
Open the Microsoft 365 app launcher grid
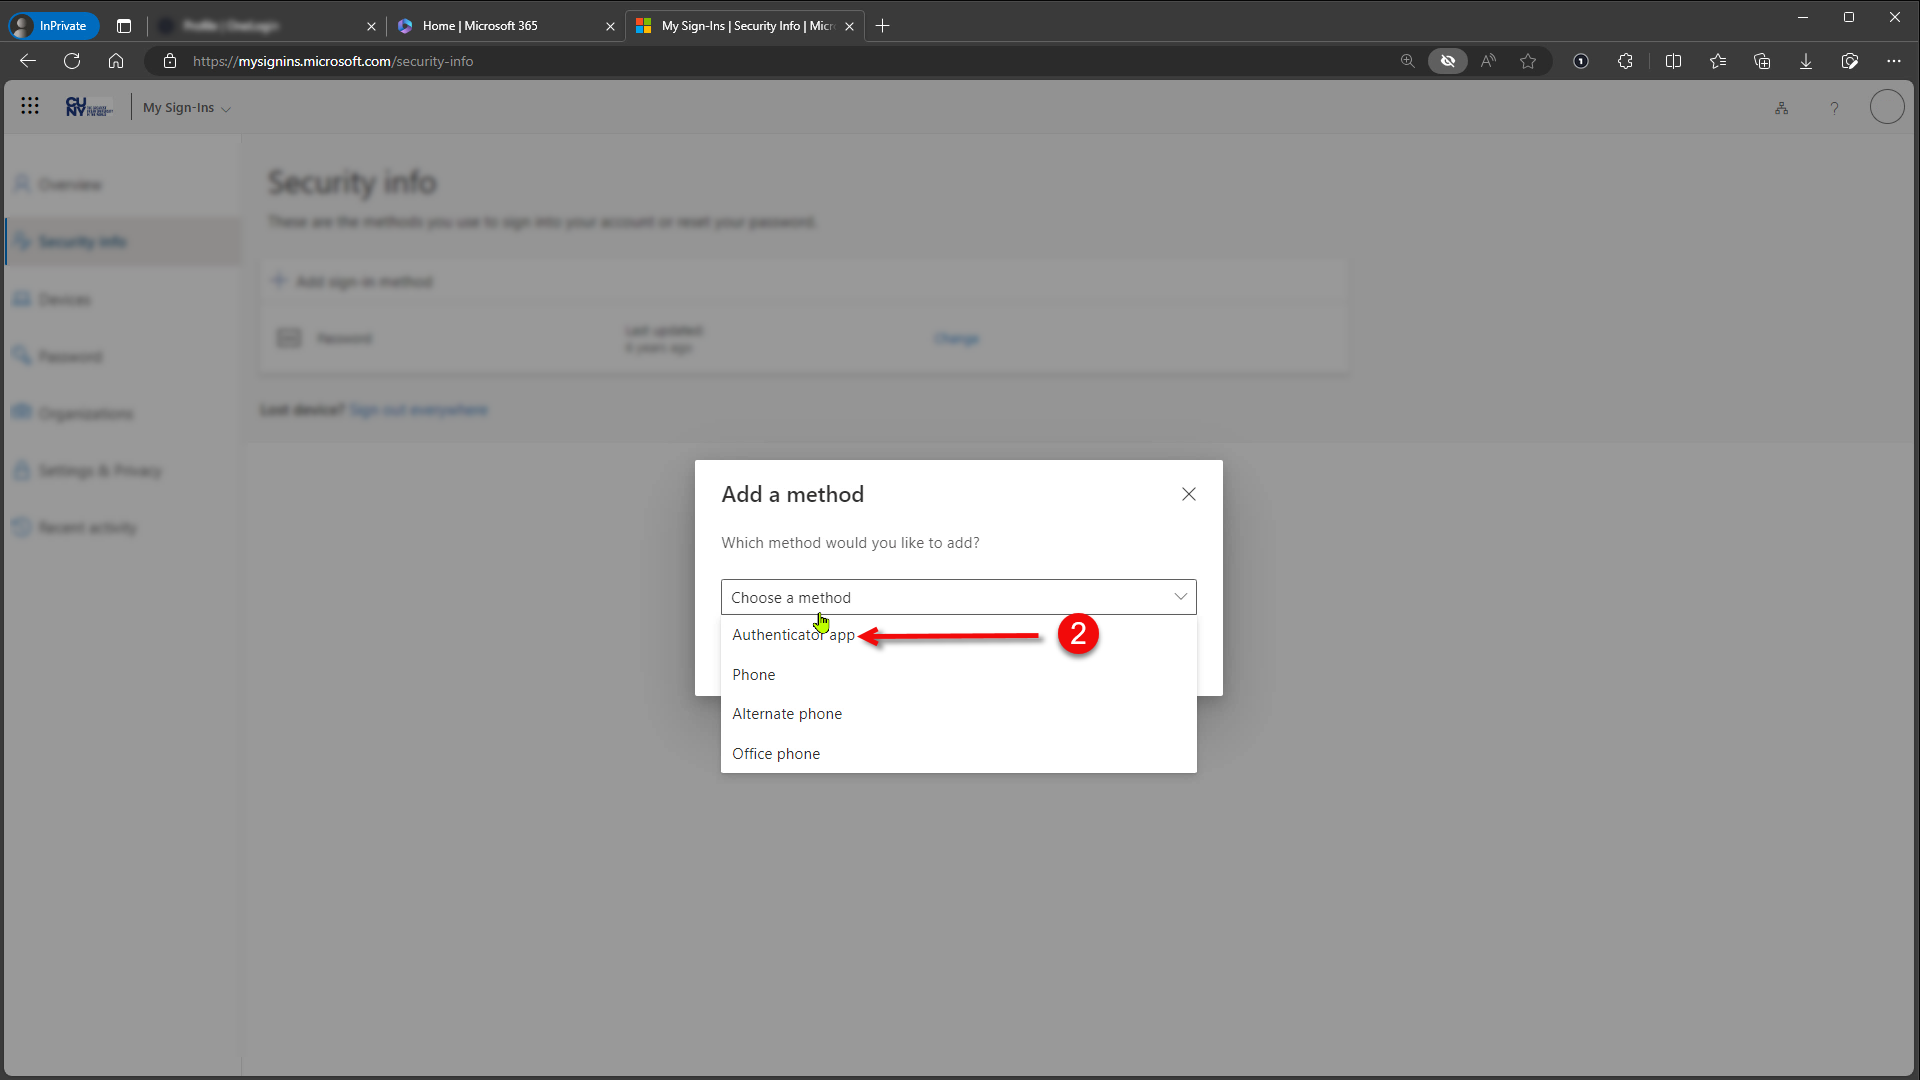(30, 106)
